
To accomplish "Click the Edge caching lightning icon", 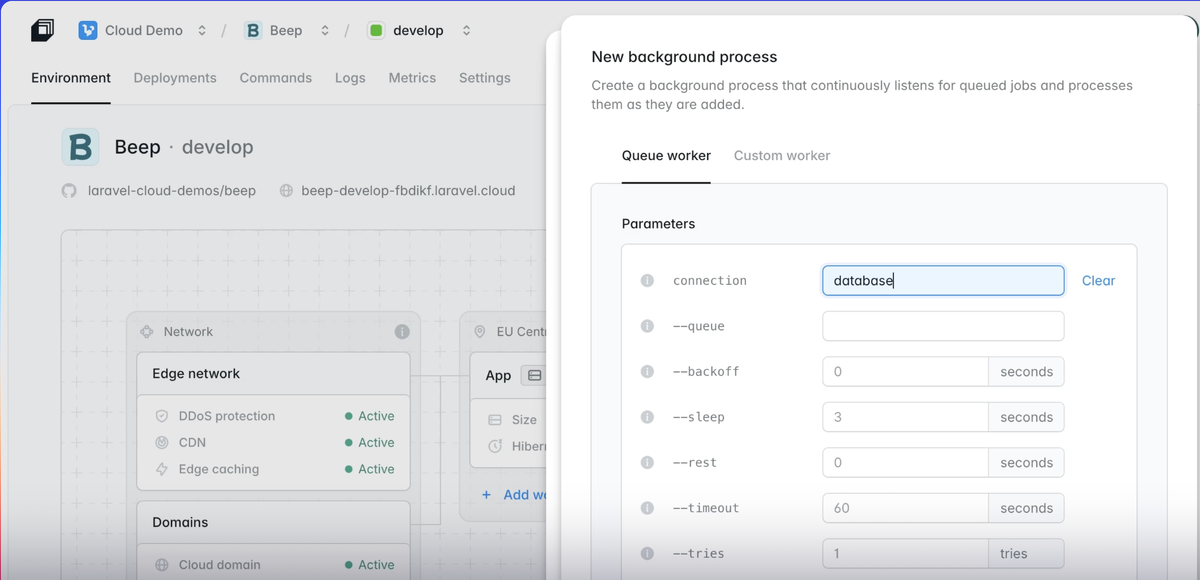I will tap(161, 469).
